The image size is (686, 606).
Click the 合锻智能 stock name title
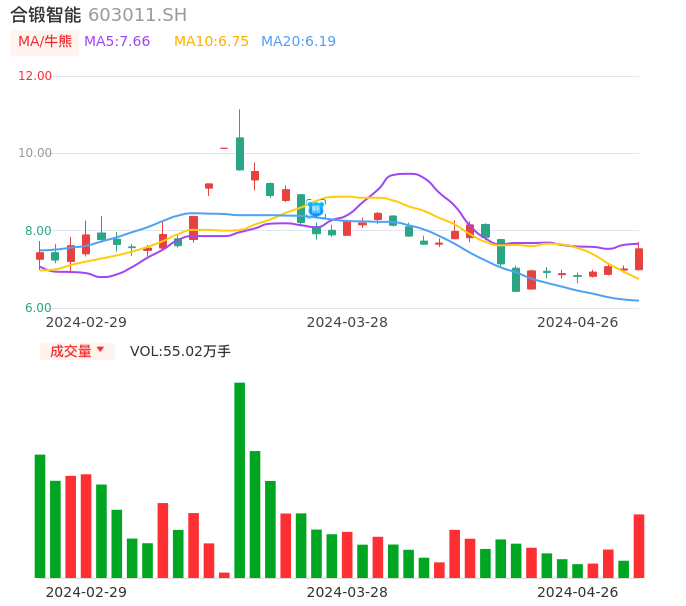[x=45, y=15]
